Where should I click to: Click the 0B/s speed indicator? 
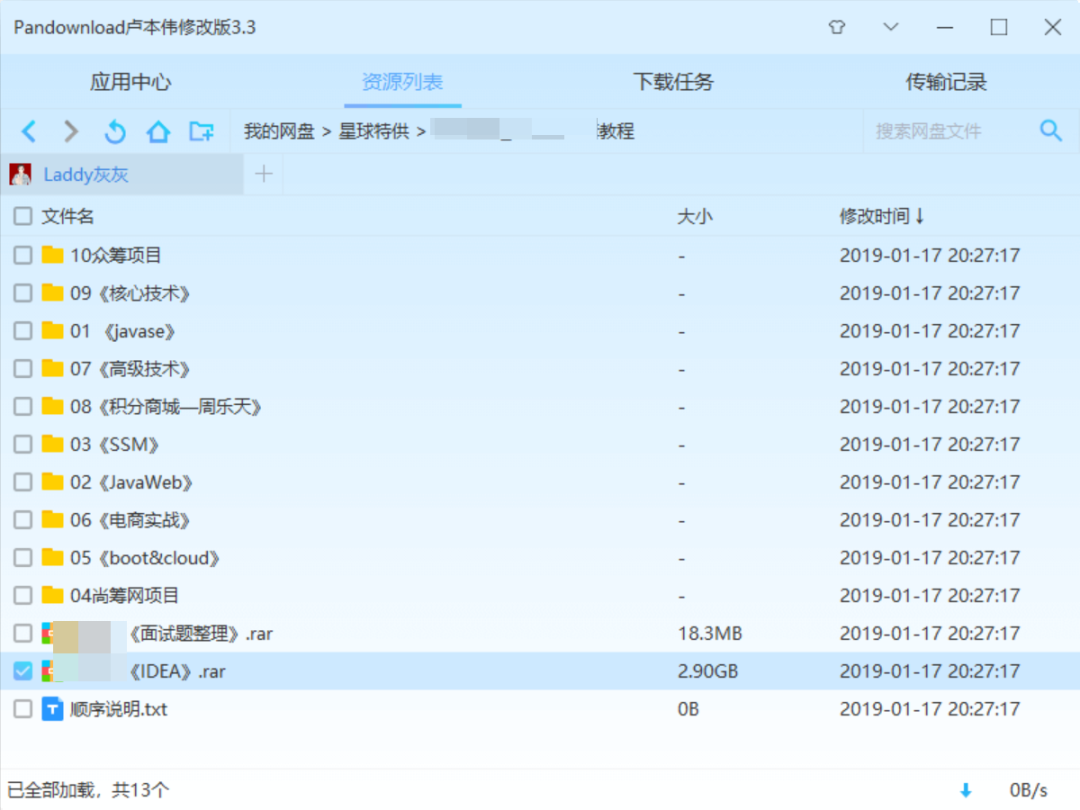pyautogui.click(x=1028, y=790)
